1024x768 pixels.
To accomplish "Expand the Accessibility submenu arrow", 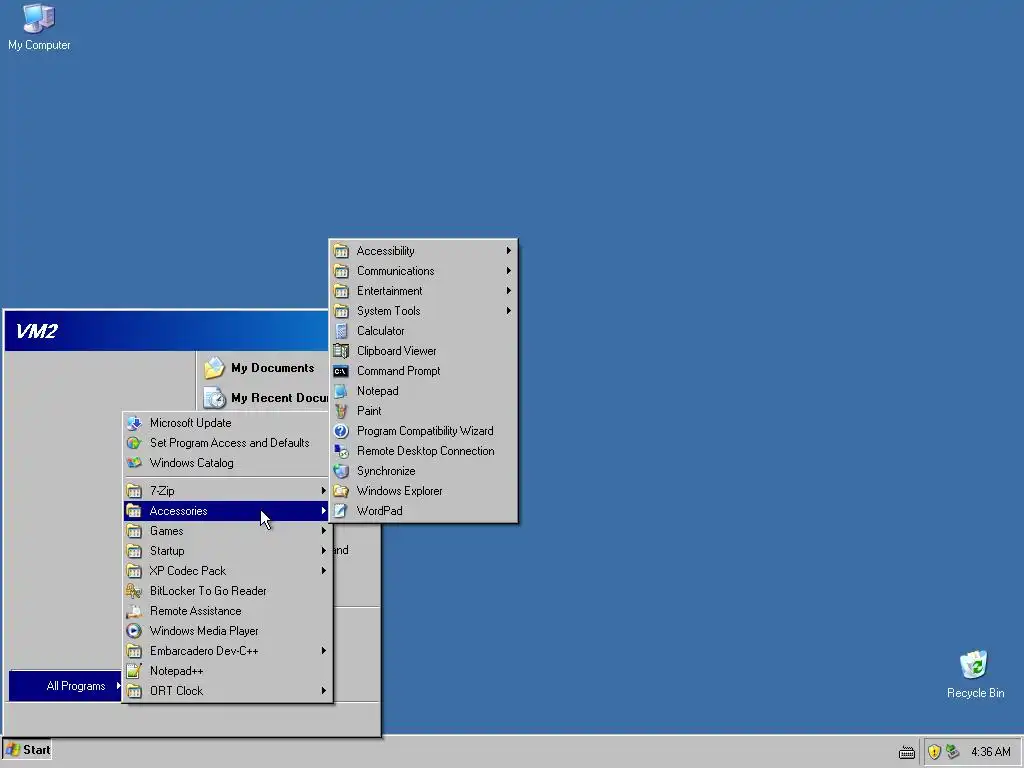I will [x=509, y=251].
